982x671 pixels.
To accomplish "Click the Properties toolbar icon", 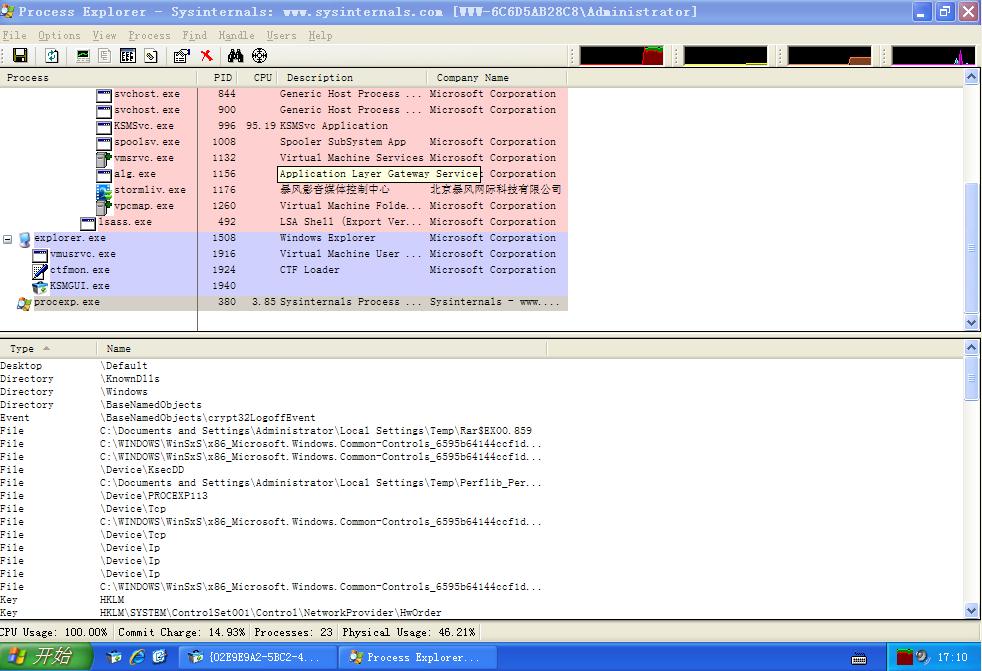I will (182, 56).
